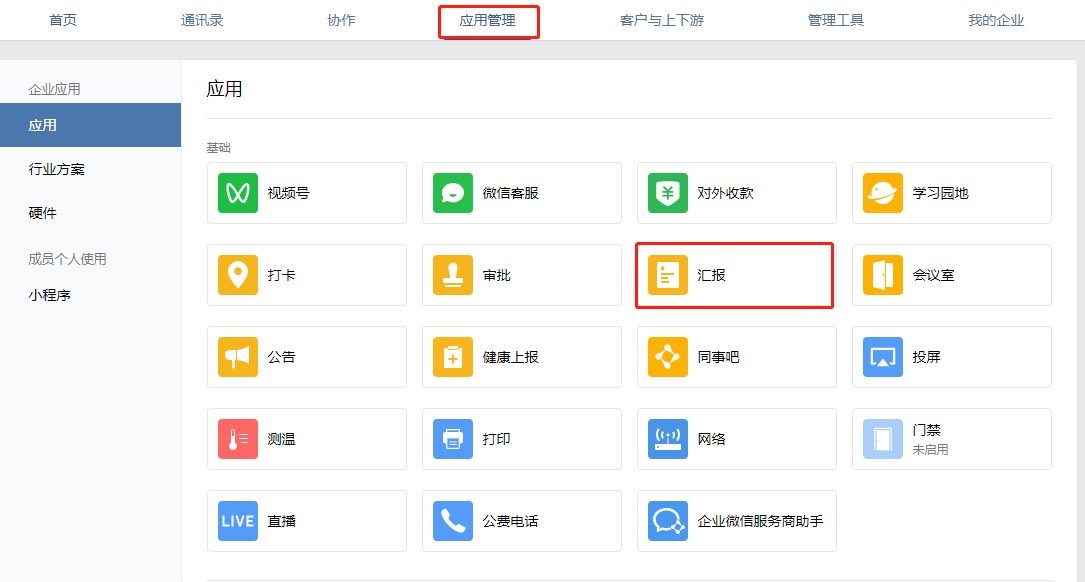Open the 管理工具 top tab
Image resolution: width=1085 pixels, height=582 pixels.
coord(836,20)
